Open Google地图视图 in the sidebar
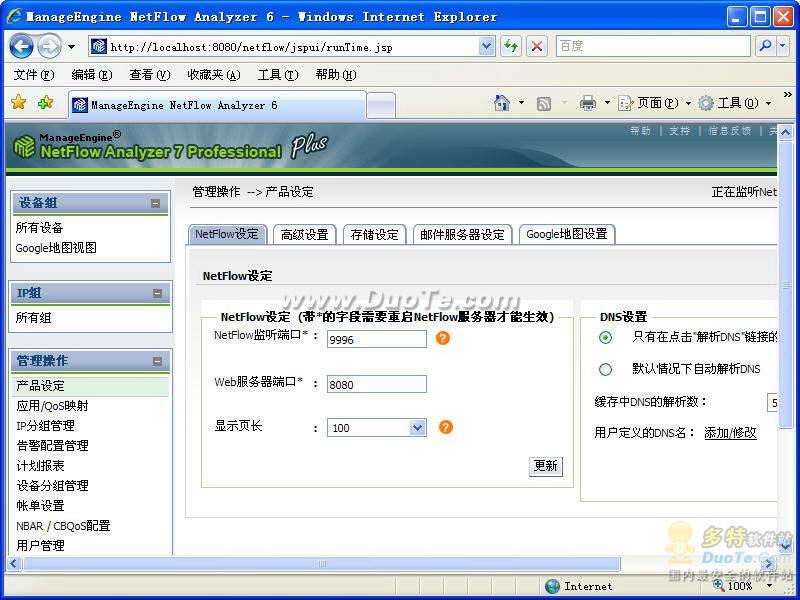Viewport: 800px width, 600px height. (x=56, y=248)
